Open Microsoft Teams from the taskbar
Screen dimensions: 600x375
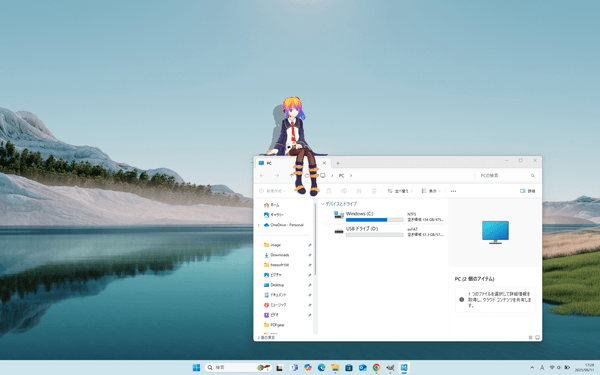coord(294,368)
